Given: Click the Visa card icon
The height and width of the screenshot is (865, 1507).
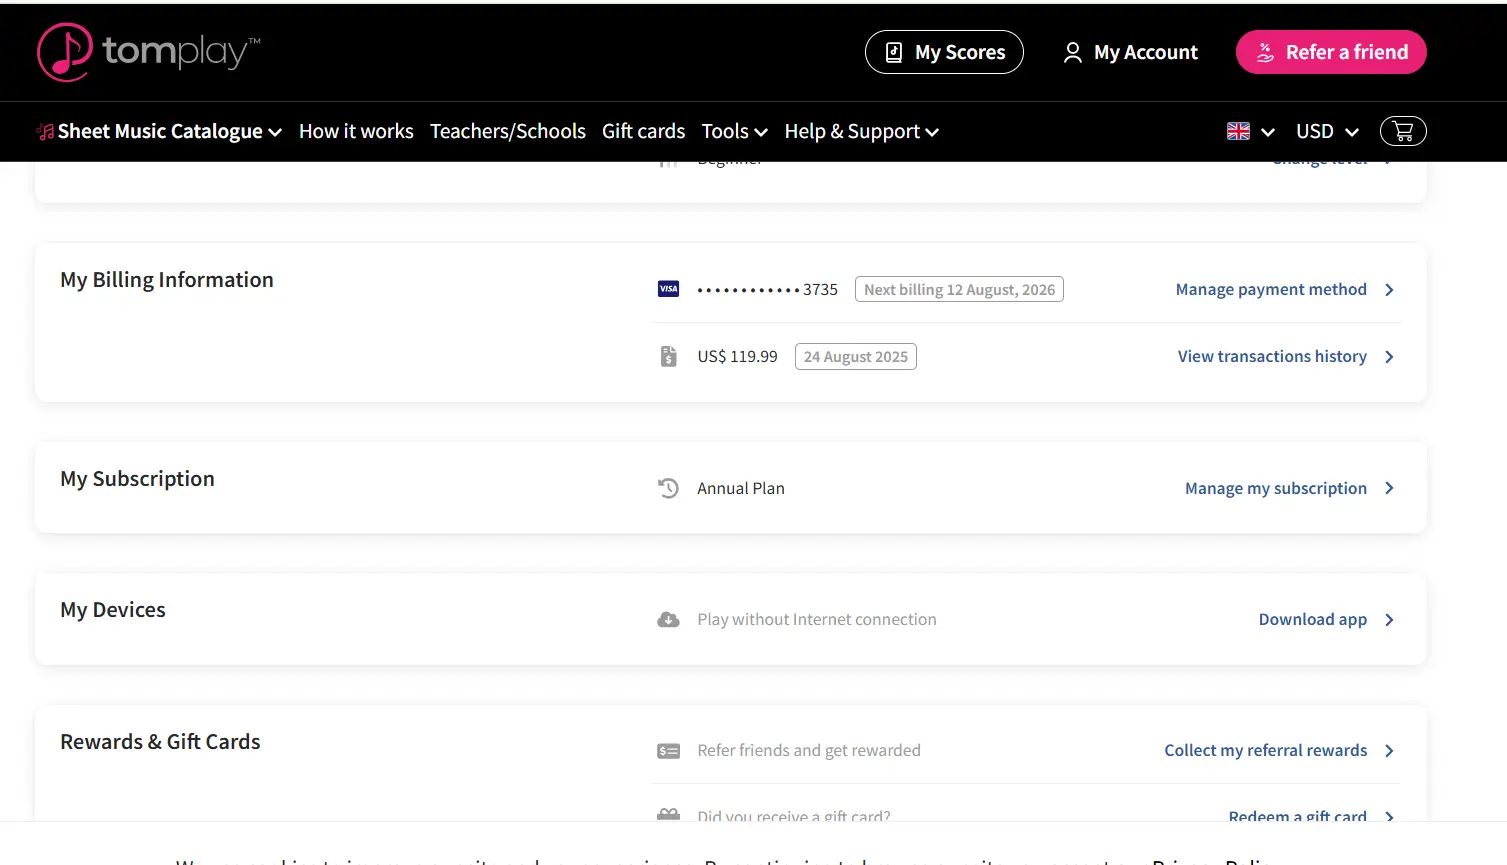Looking at the screenshot, I should 668,289.
